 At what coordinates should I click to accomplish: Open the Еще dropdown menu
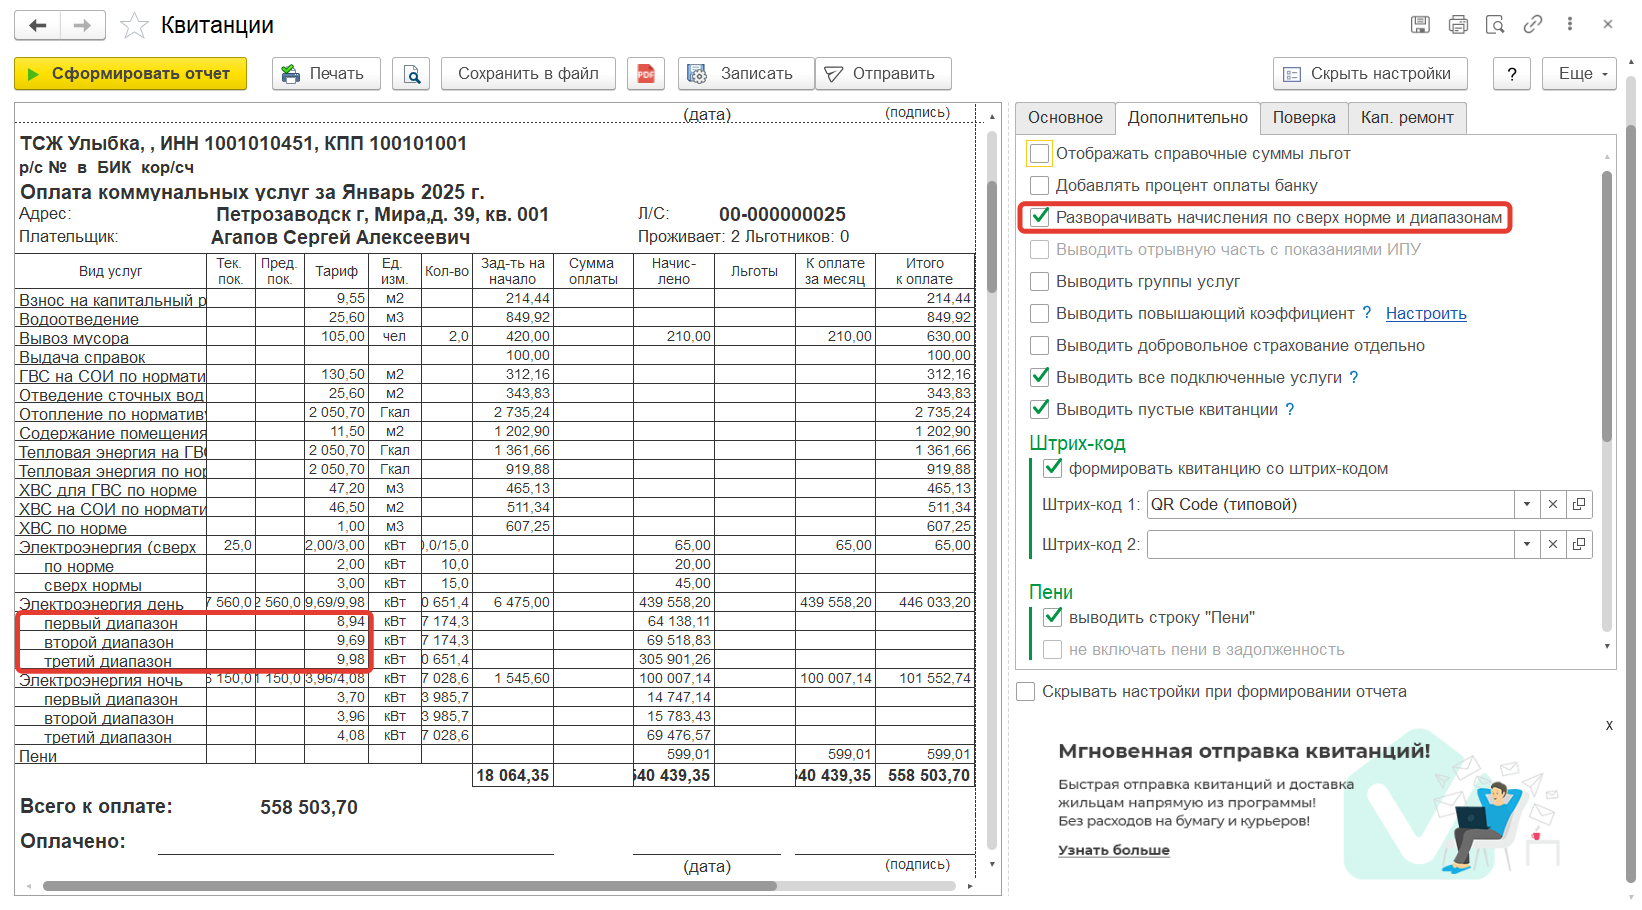pos(1580,74)
